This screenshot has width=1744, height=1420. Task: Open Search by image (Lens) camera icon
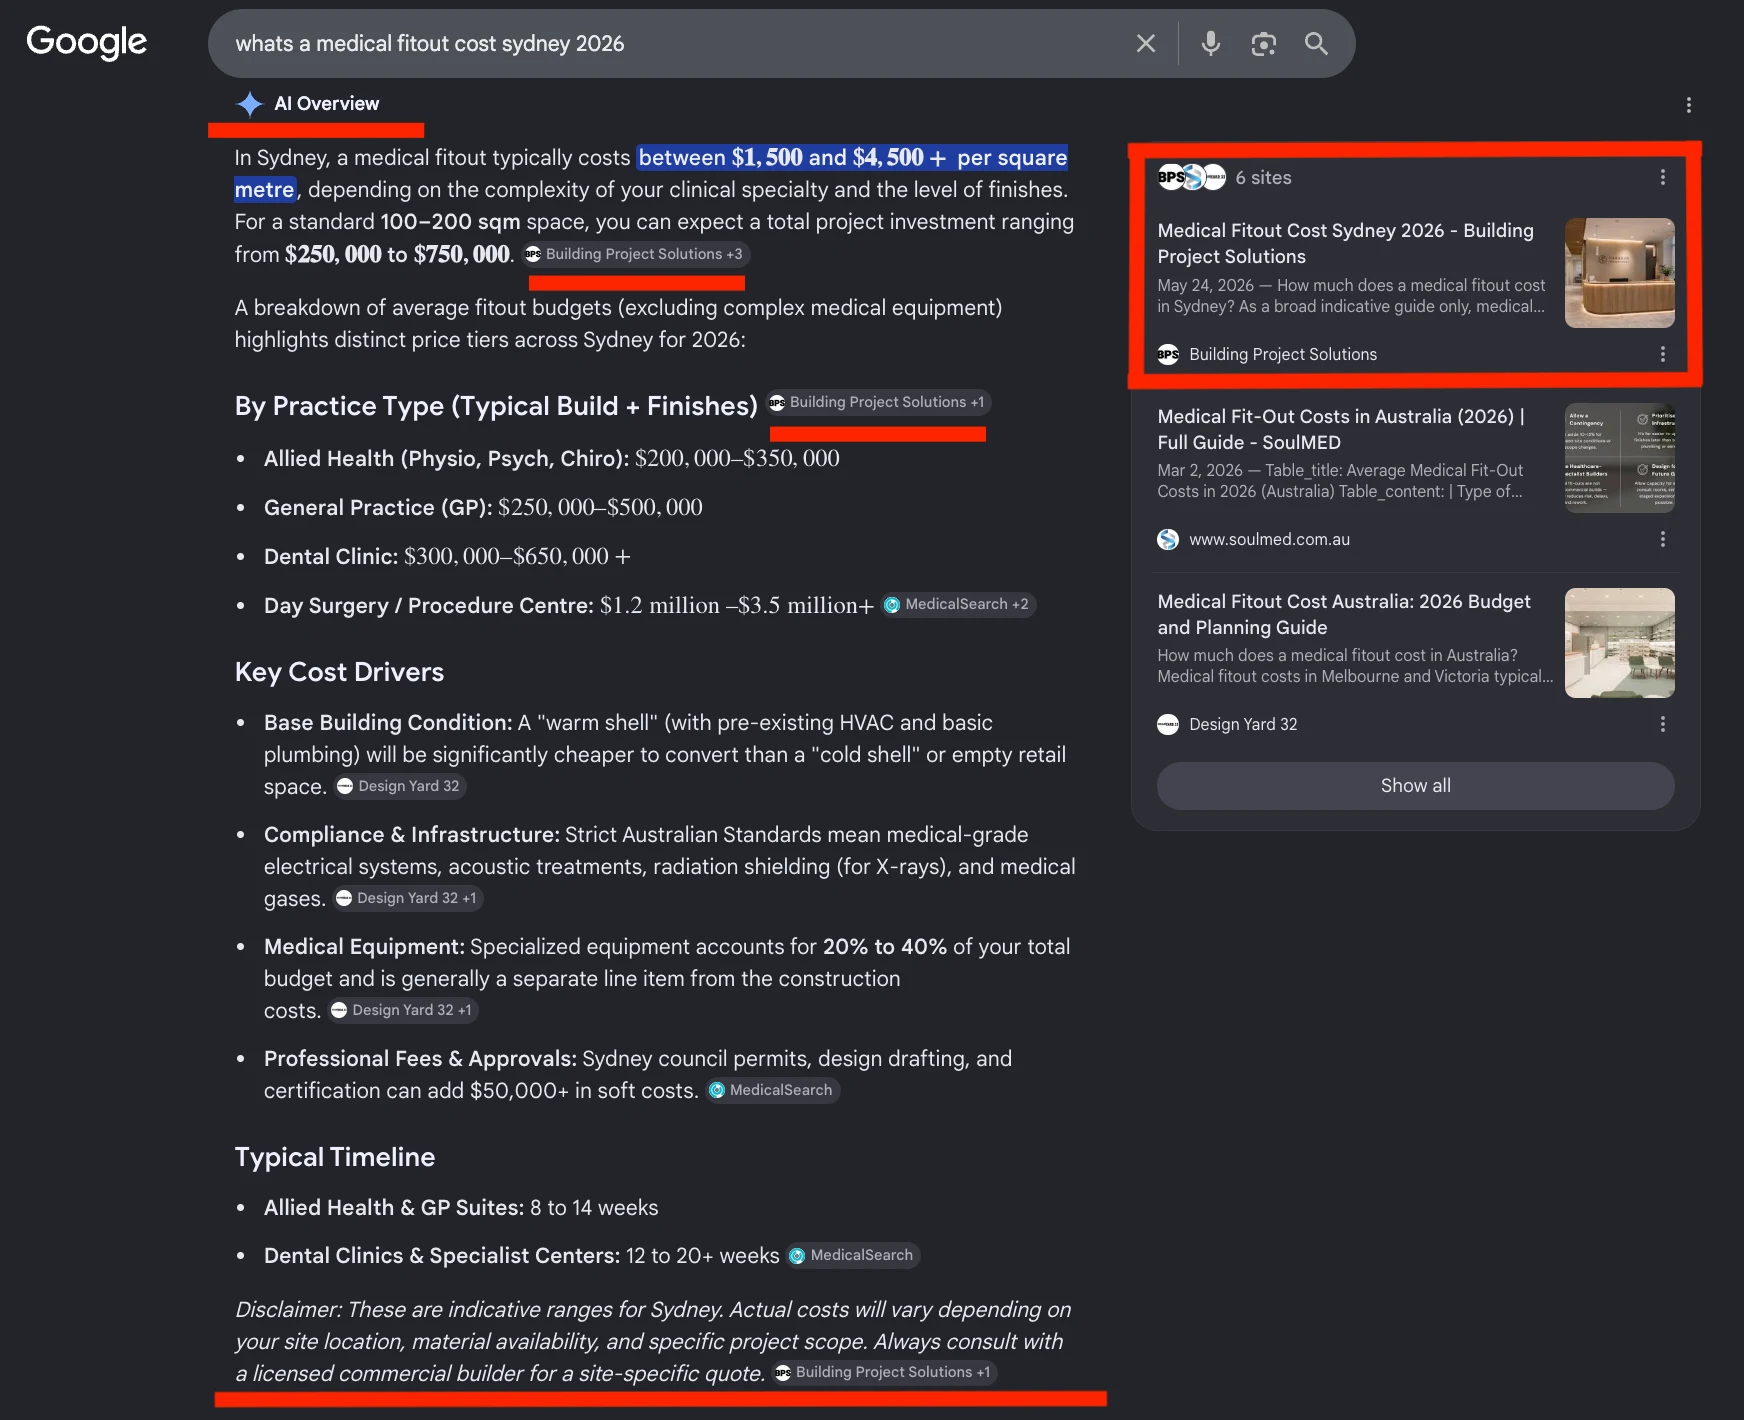point(1264,43)
